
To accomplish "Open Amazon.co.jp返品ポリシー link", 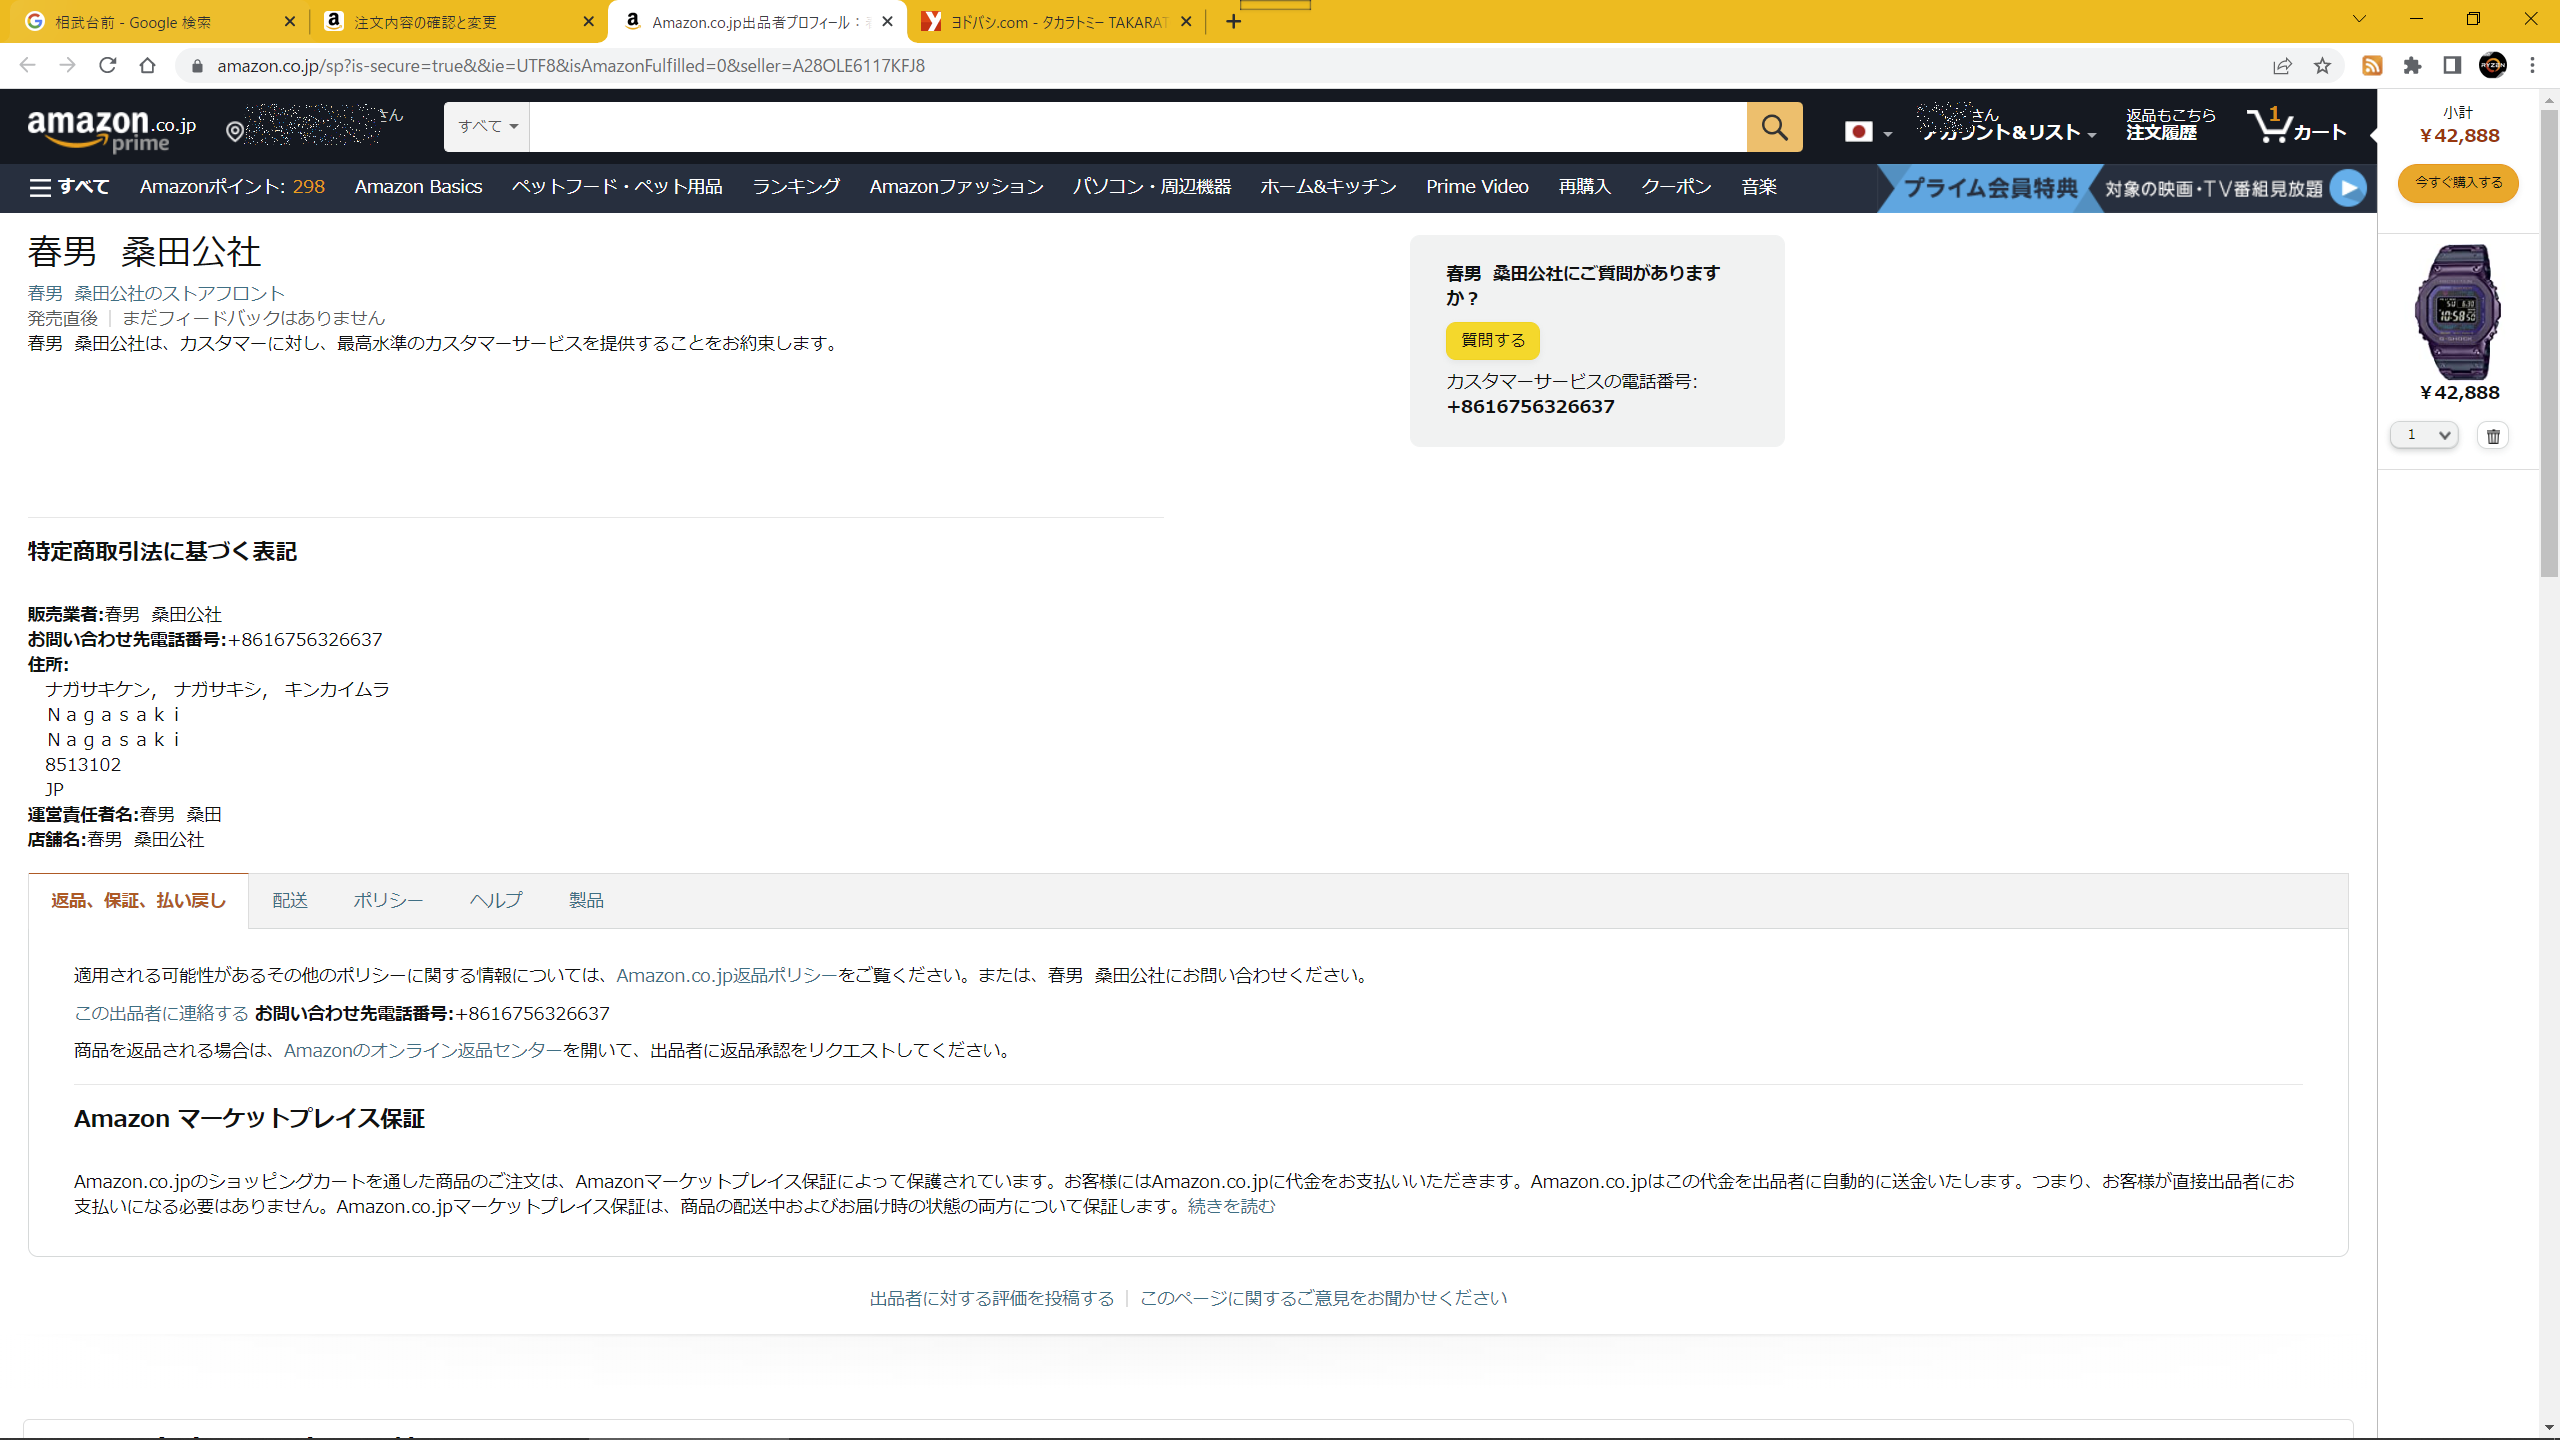I will tap(727, 975).
